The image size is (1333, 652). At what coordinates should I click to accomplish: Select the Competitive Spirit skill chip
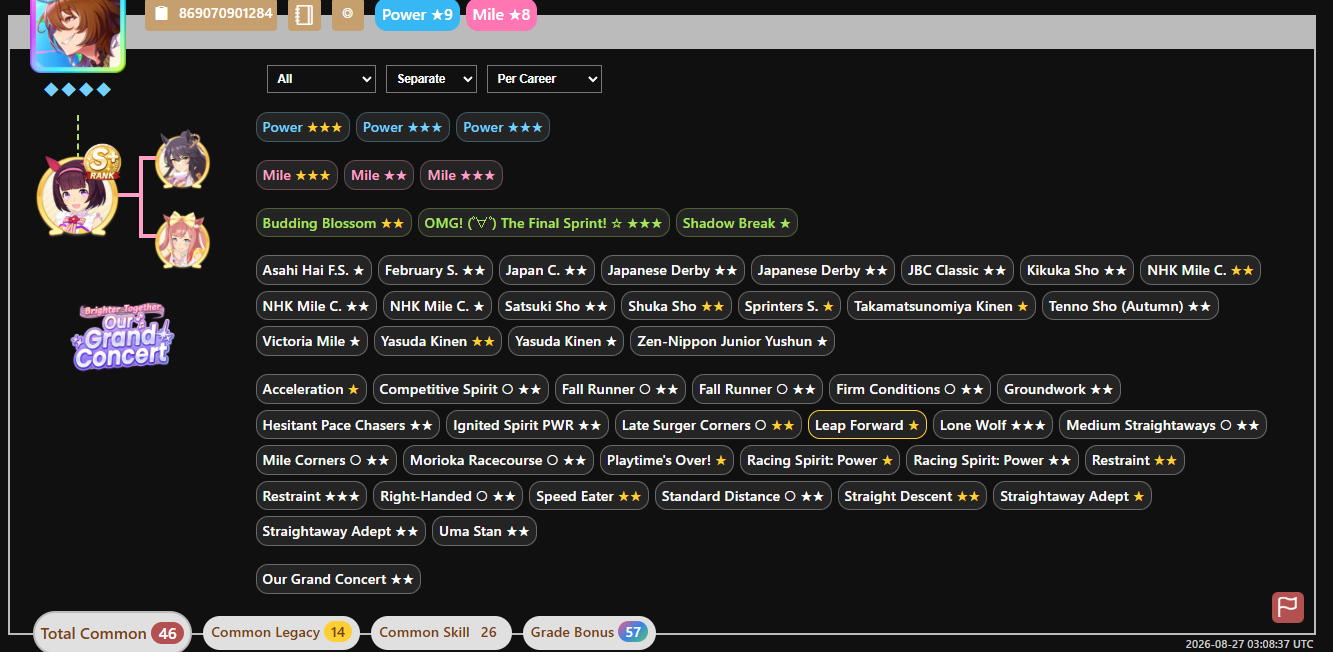point(461,389)
